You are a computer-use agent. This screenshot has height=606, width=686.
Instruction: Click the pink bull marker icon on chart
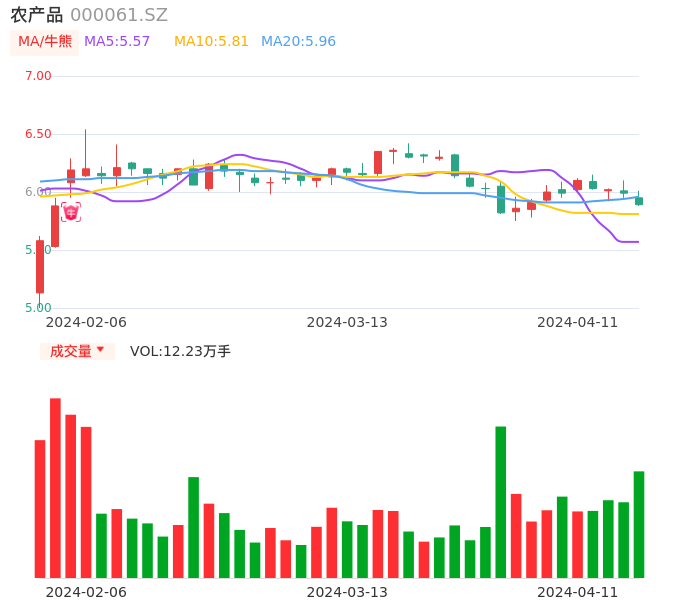tap(71, 212)
